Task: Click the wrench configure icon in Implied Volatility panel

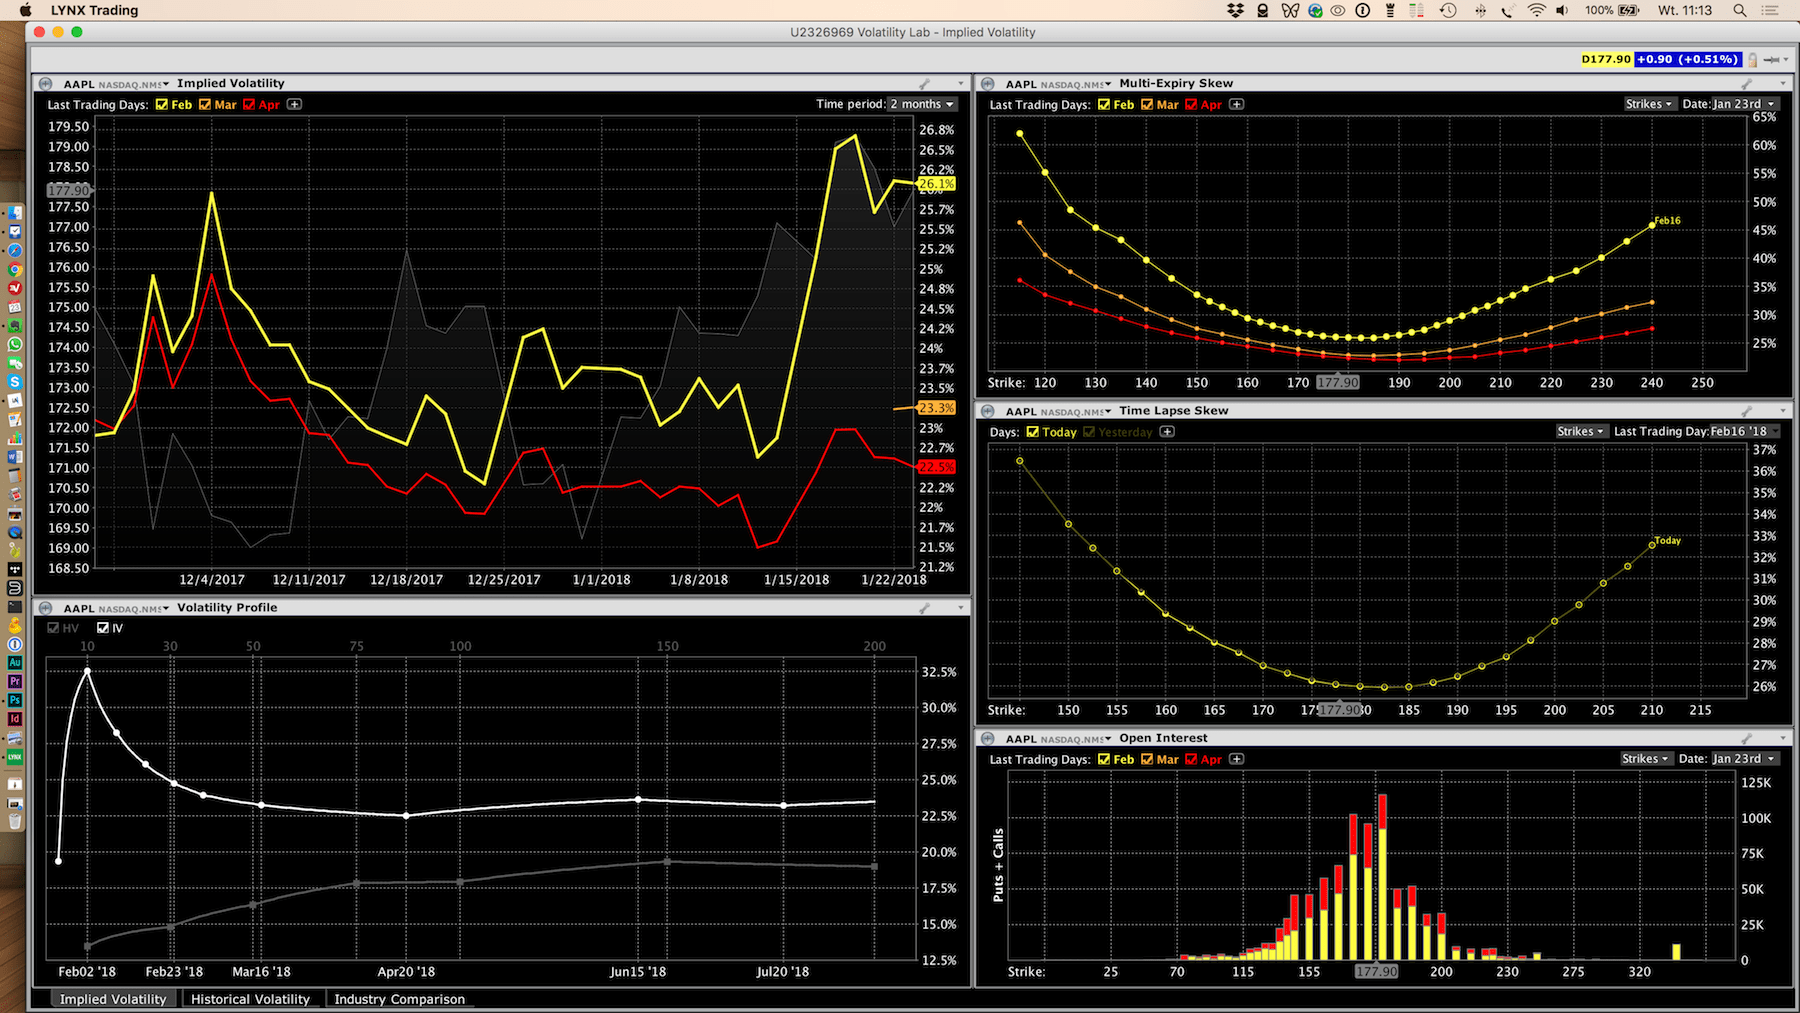Action: click(x=925, y=84)
